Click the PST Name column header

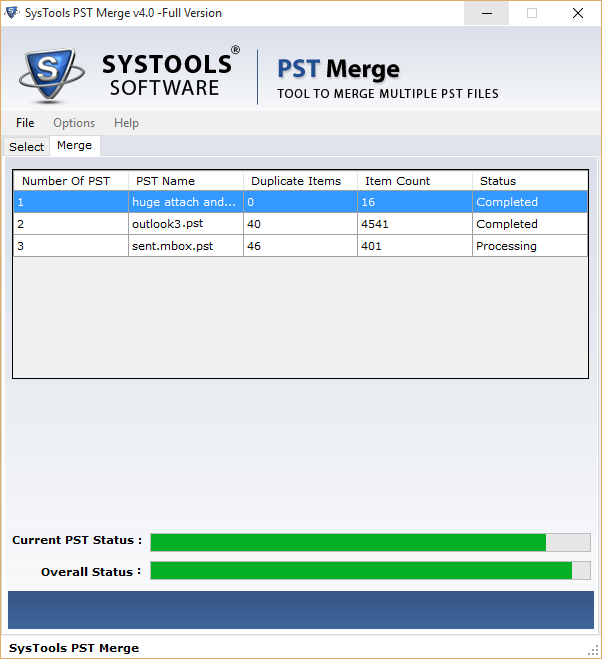(186, 181)
